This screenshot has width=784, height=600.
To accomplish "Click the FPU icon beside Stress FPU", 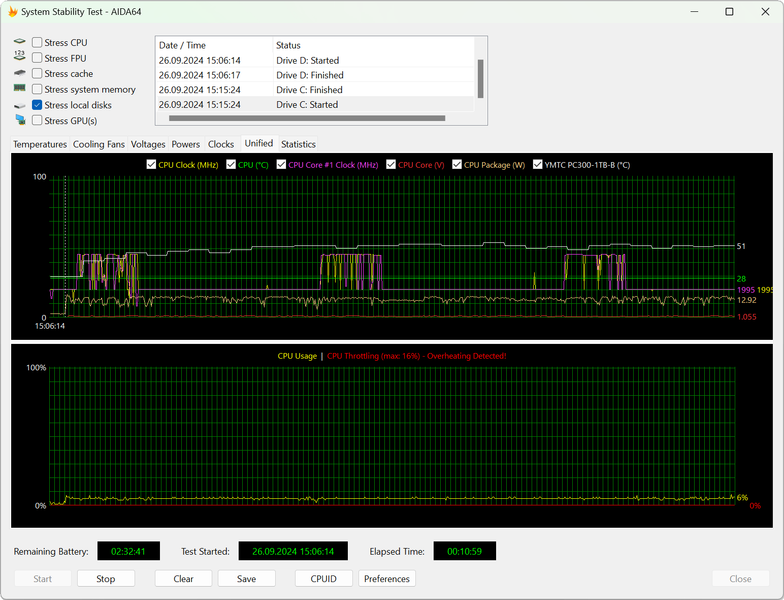I will coord(19,58).
